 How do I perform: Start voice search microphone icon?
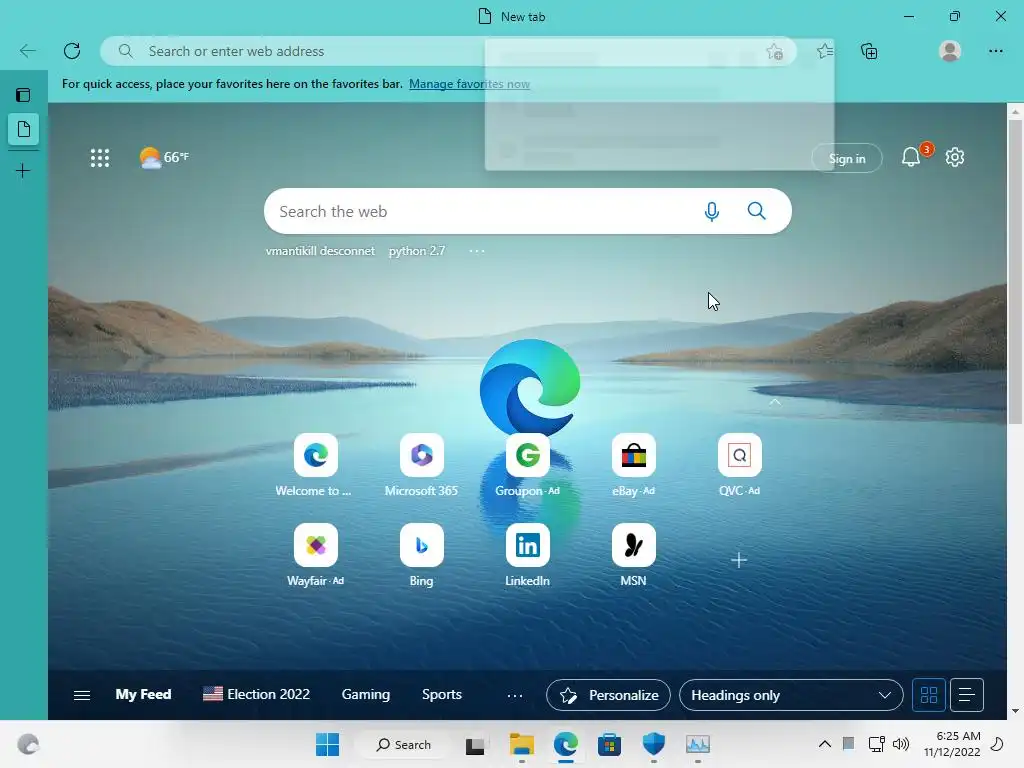[x=712, y=211]
